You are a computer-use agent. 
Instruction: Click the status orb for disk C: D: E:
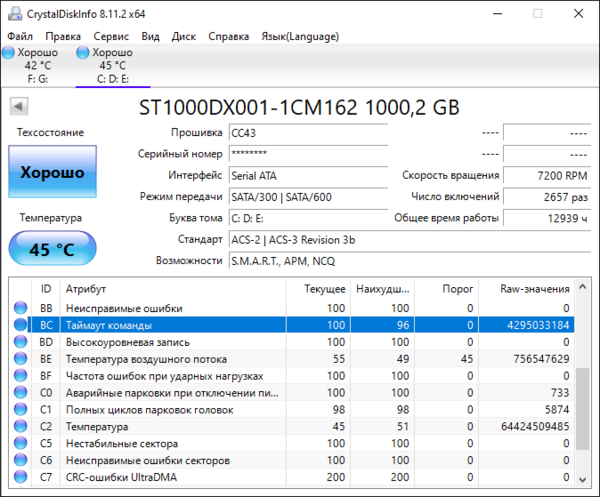pyautogui.click(x=83, y=52)
